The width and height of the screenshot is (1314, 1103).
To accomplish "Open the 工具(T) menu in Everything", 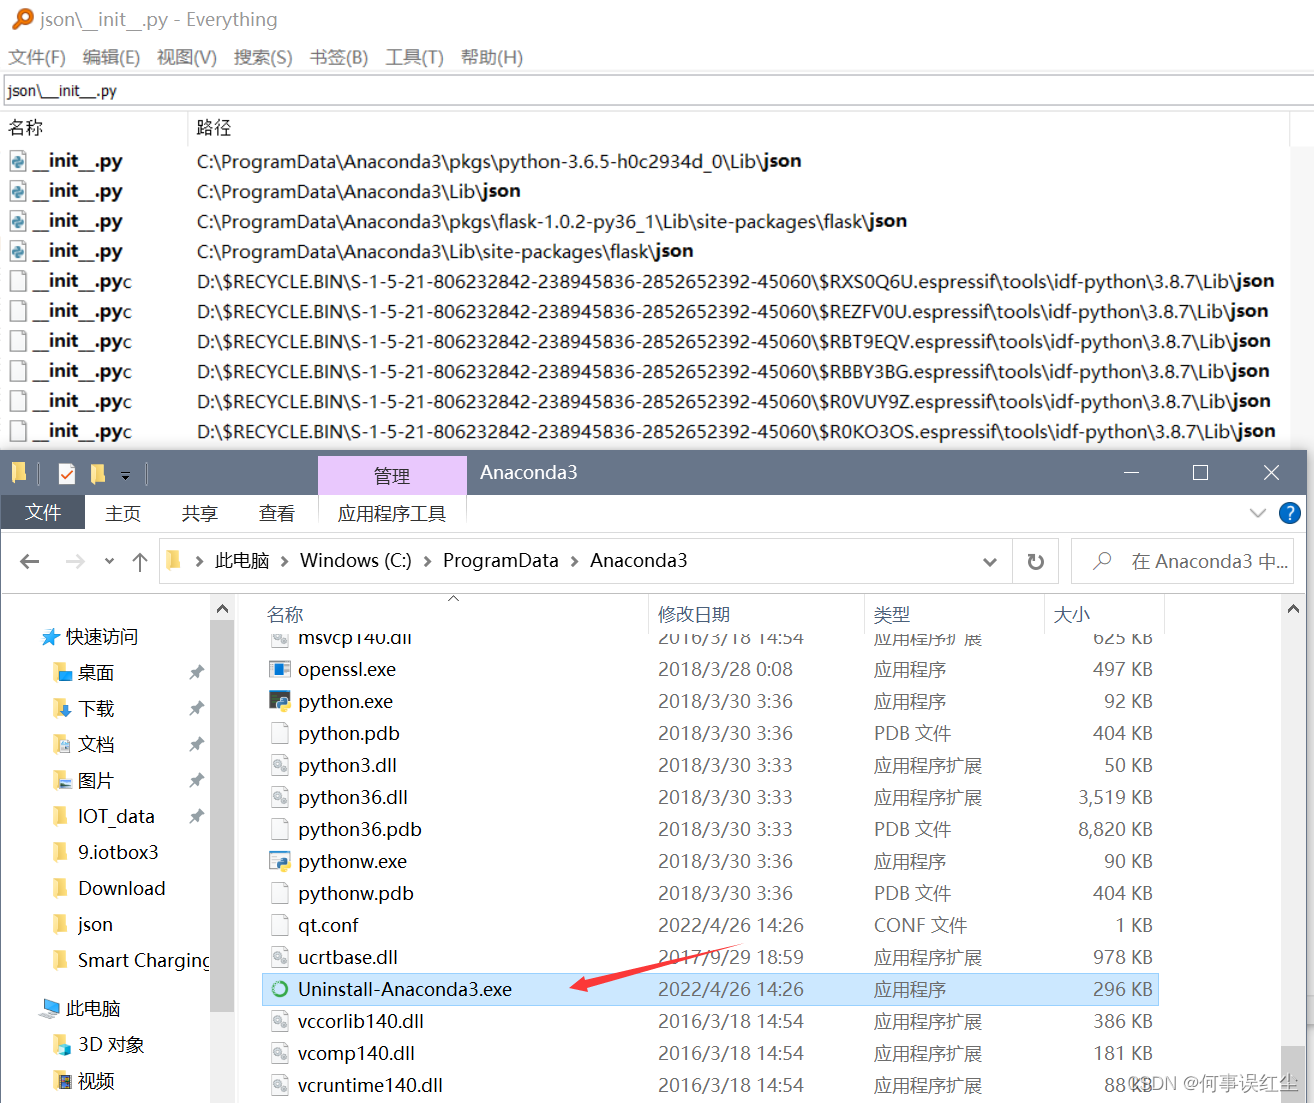I will (x=415, y=57).
